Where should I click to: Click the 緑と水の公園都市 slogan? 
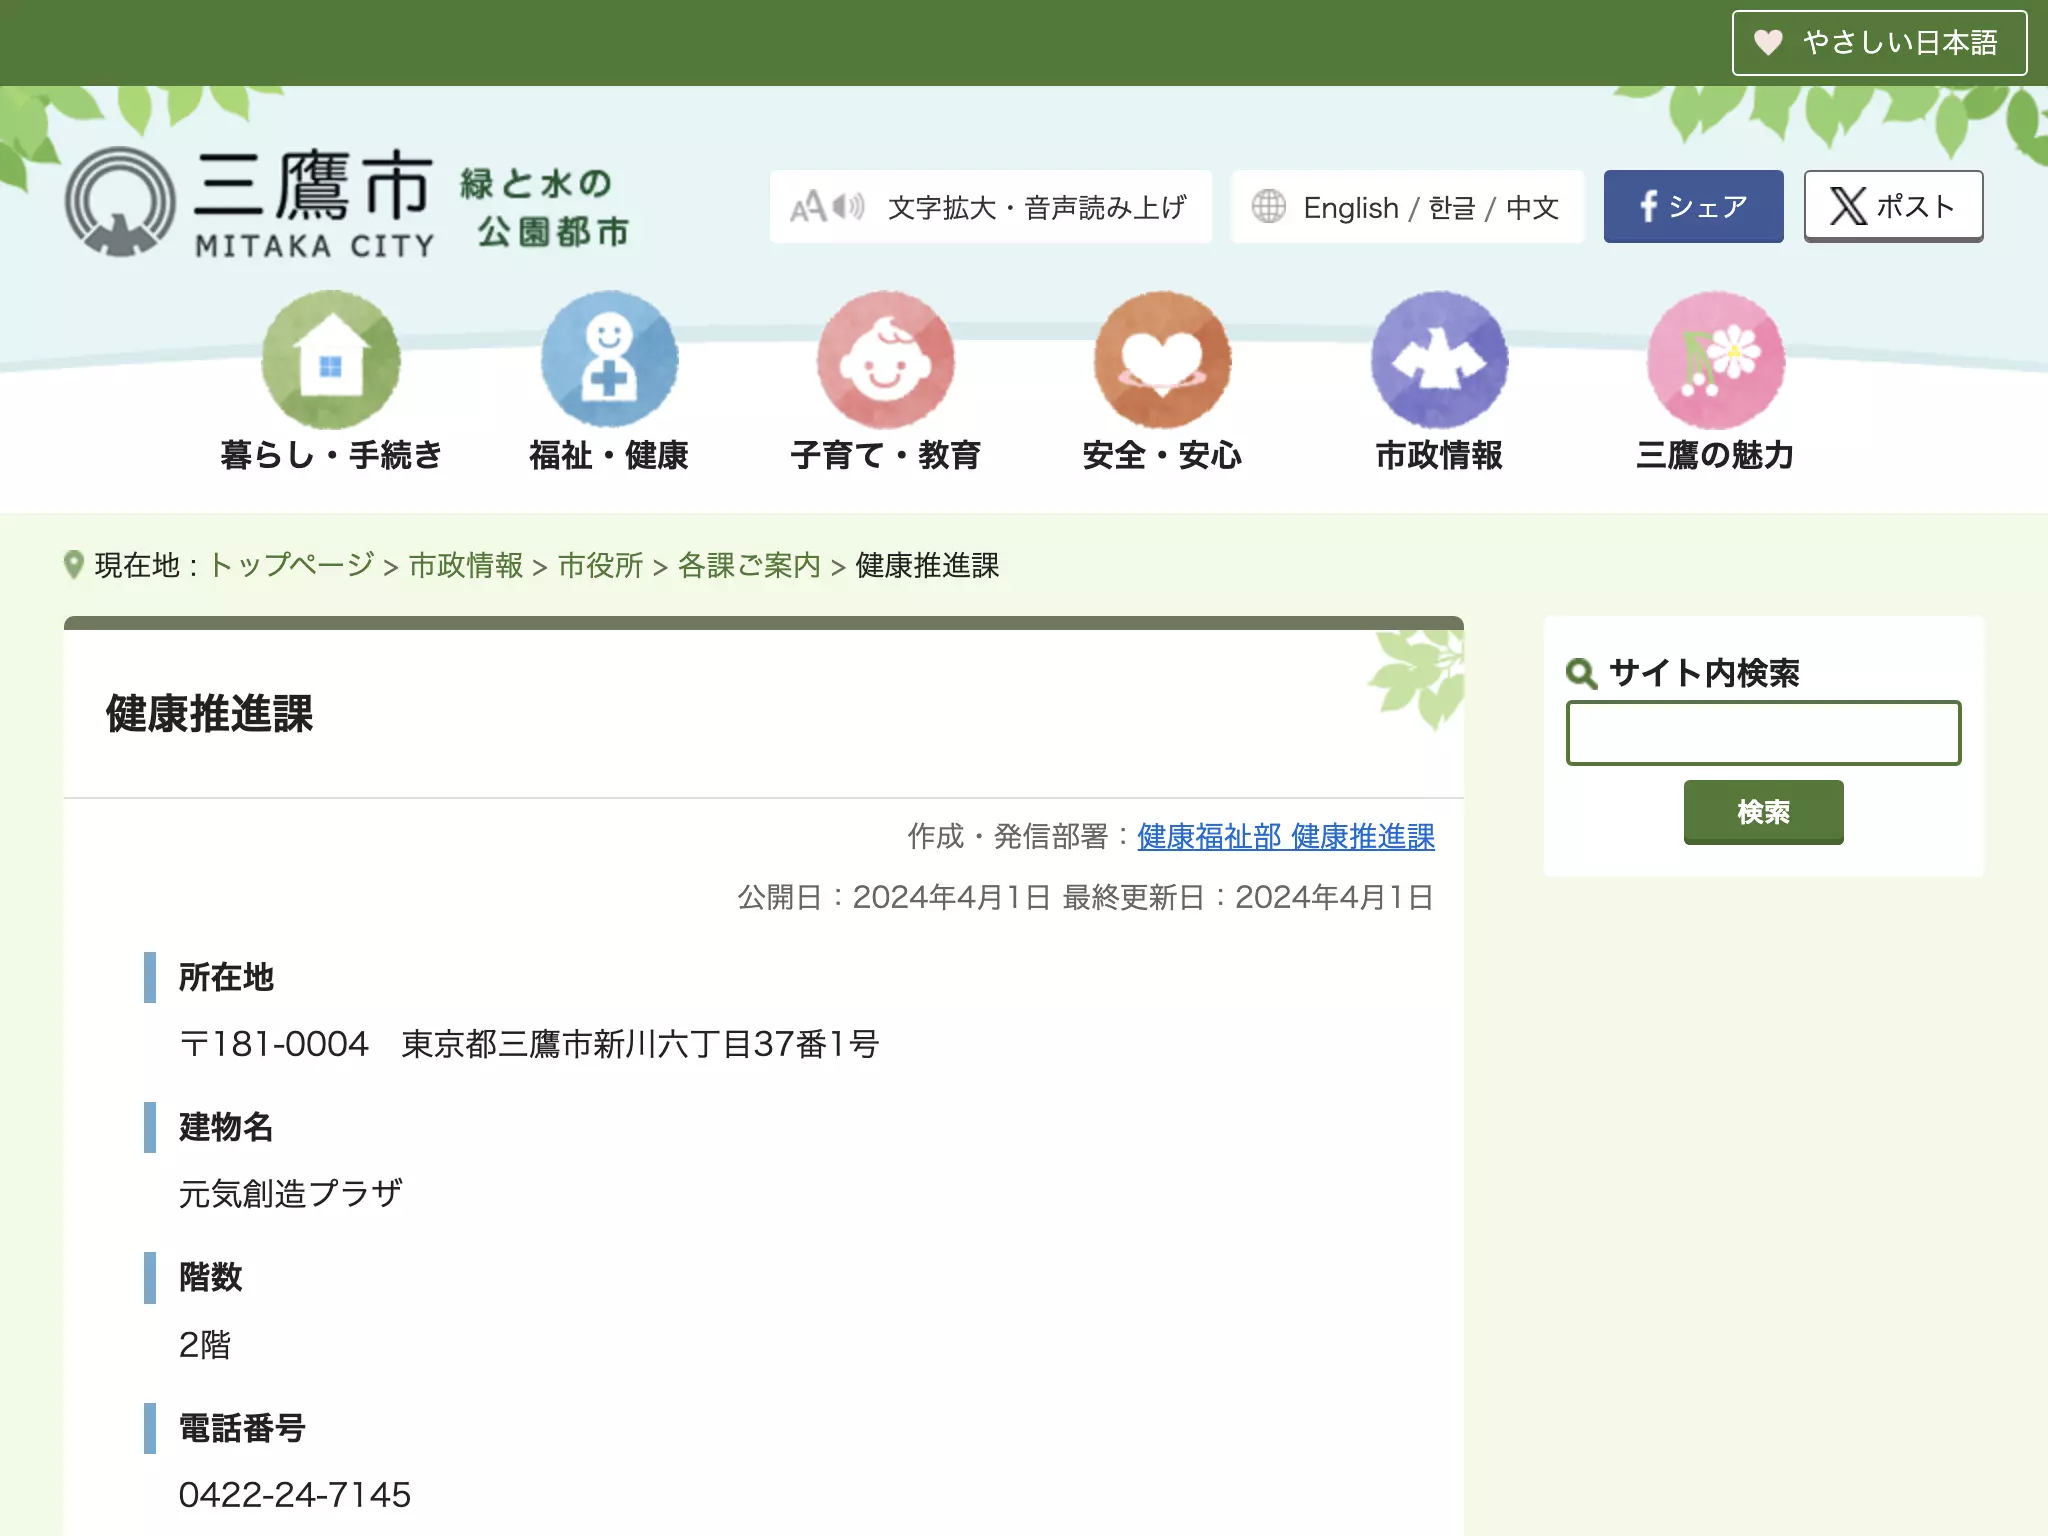(545, 207)
